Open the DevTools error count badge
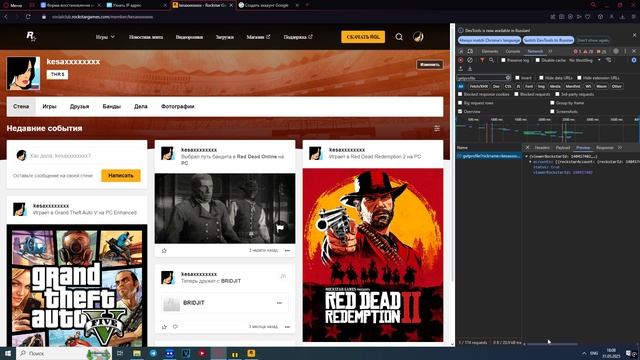The width and height of the screenshot is (640, 360). pos(577,51)
